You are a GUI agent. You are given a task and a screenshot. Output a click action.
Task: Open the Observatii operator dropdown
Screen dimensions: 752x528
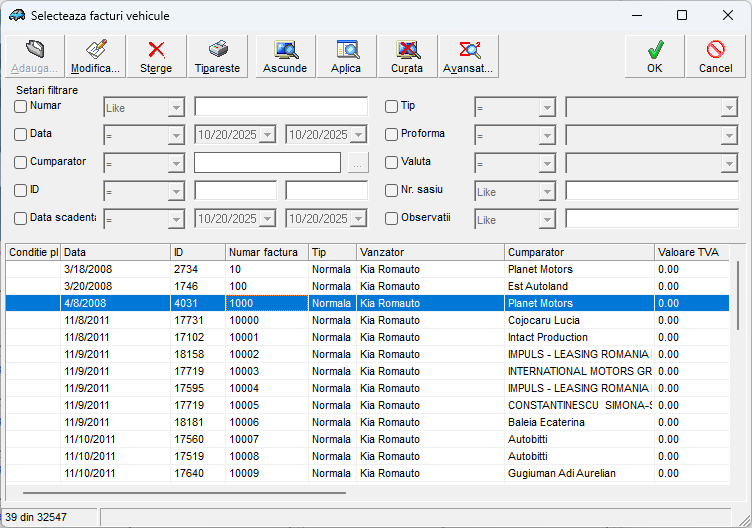[x=546, y=219]
